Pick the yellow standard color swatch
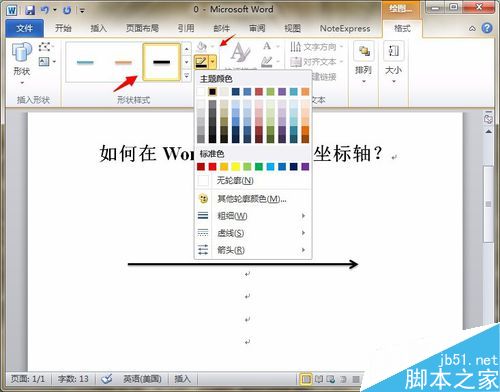500x392 pixels. click(236, 167)
